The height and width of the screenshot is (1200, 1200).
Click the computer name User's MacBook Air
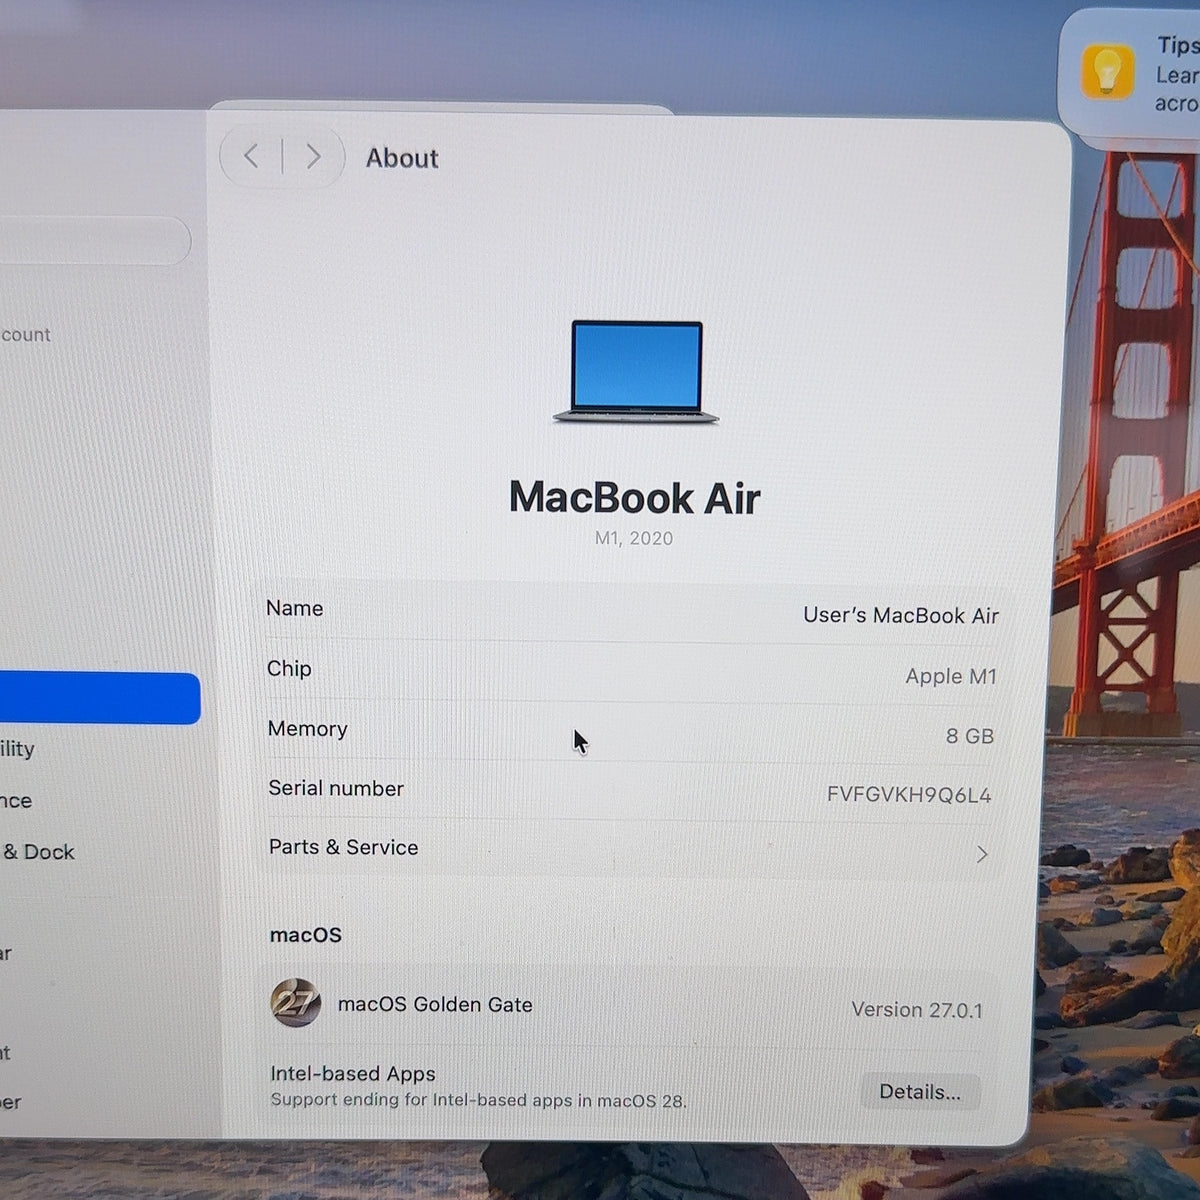tap(901, 615)
